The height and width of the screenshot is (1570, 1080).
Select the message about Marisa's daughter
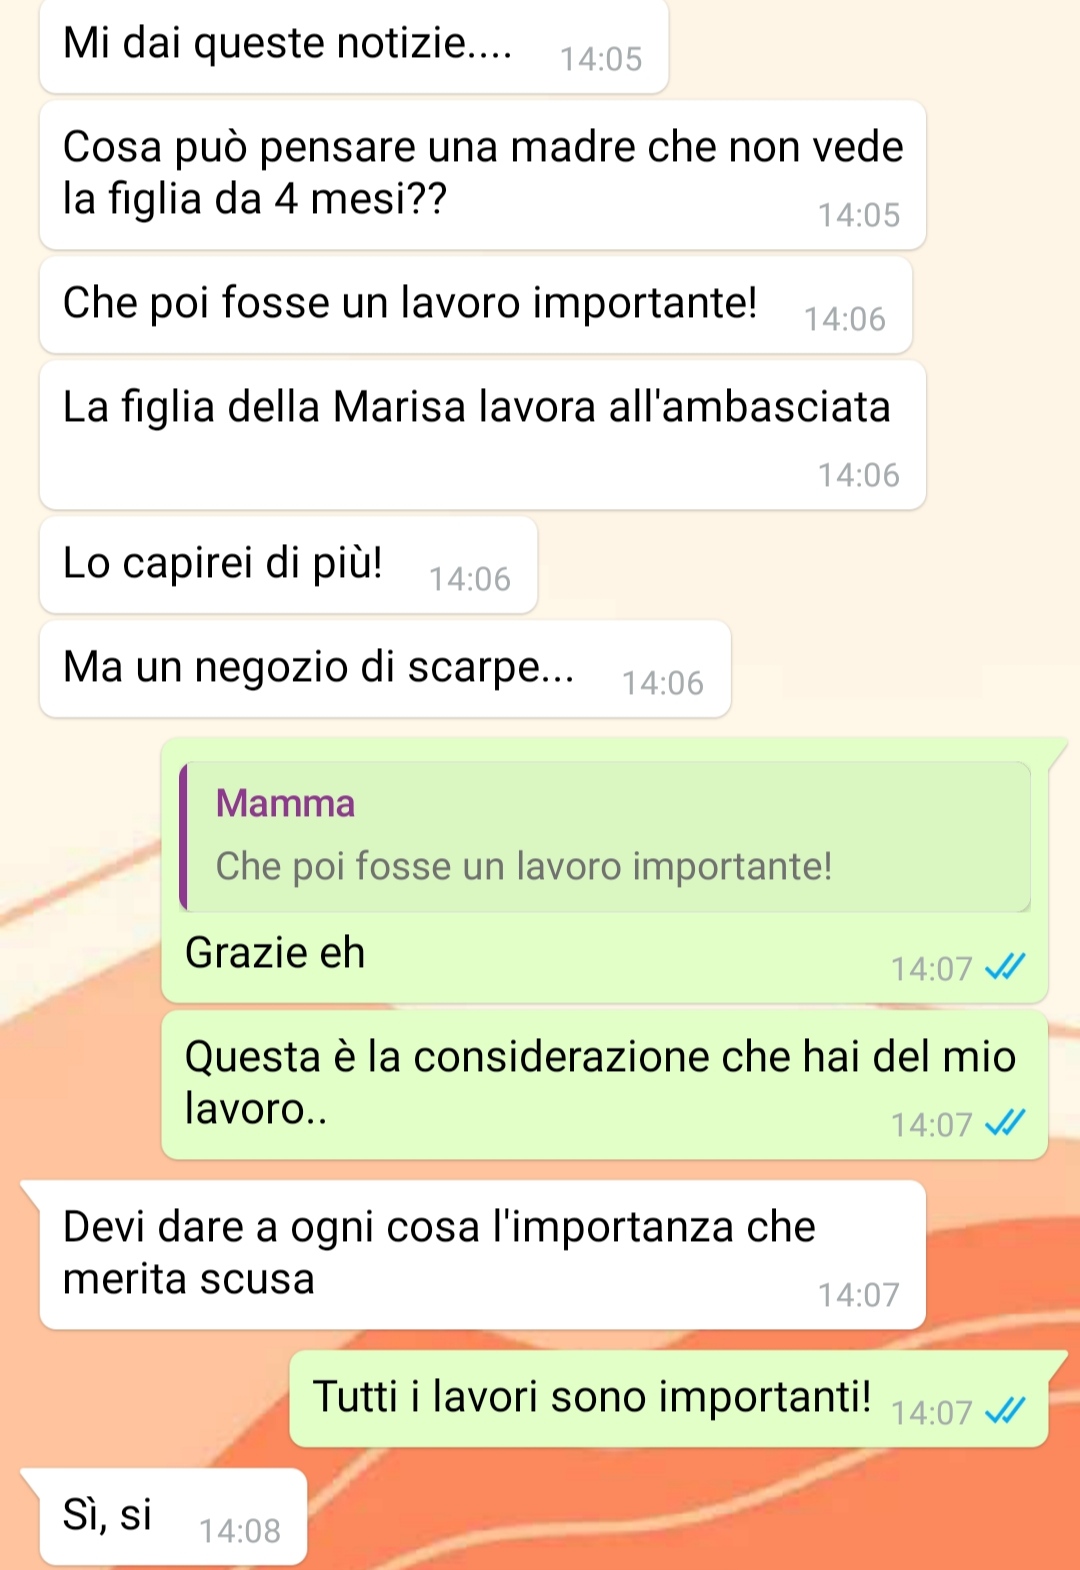pos(483,435)
